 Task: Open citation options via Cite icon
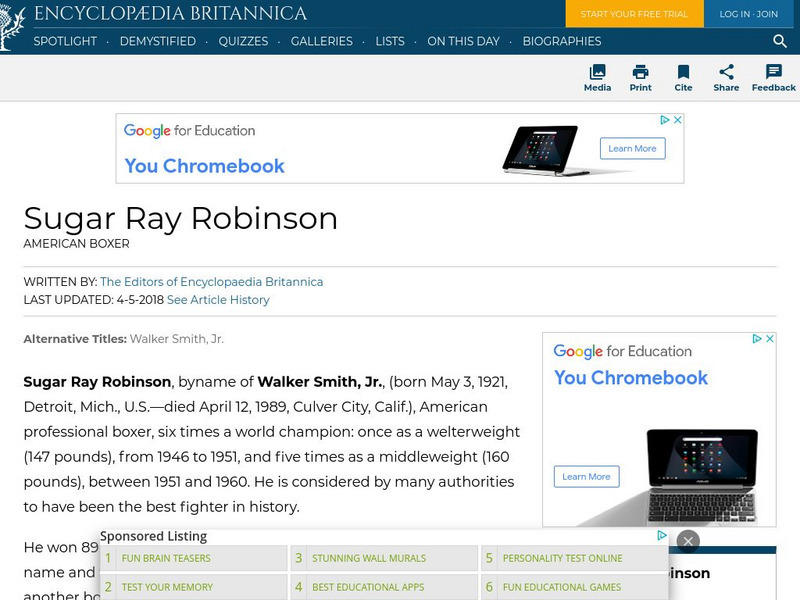[684, 78]
